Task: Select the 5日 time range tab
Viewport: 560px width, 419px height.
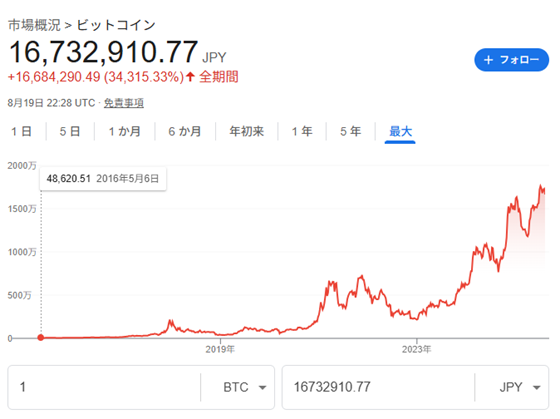Action: [x=70, y=131]
